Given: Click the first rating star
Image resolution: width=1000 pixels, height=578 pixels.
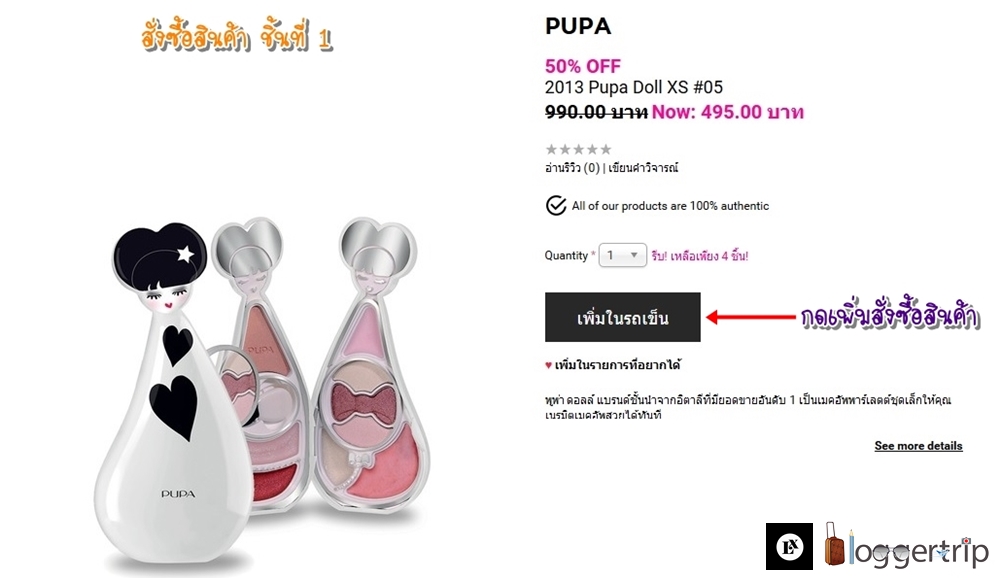Looking at the screenshot, I should coord(551,149).
